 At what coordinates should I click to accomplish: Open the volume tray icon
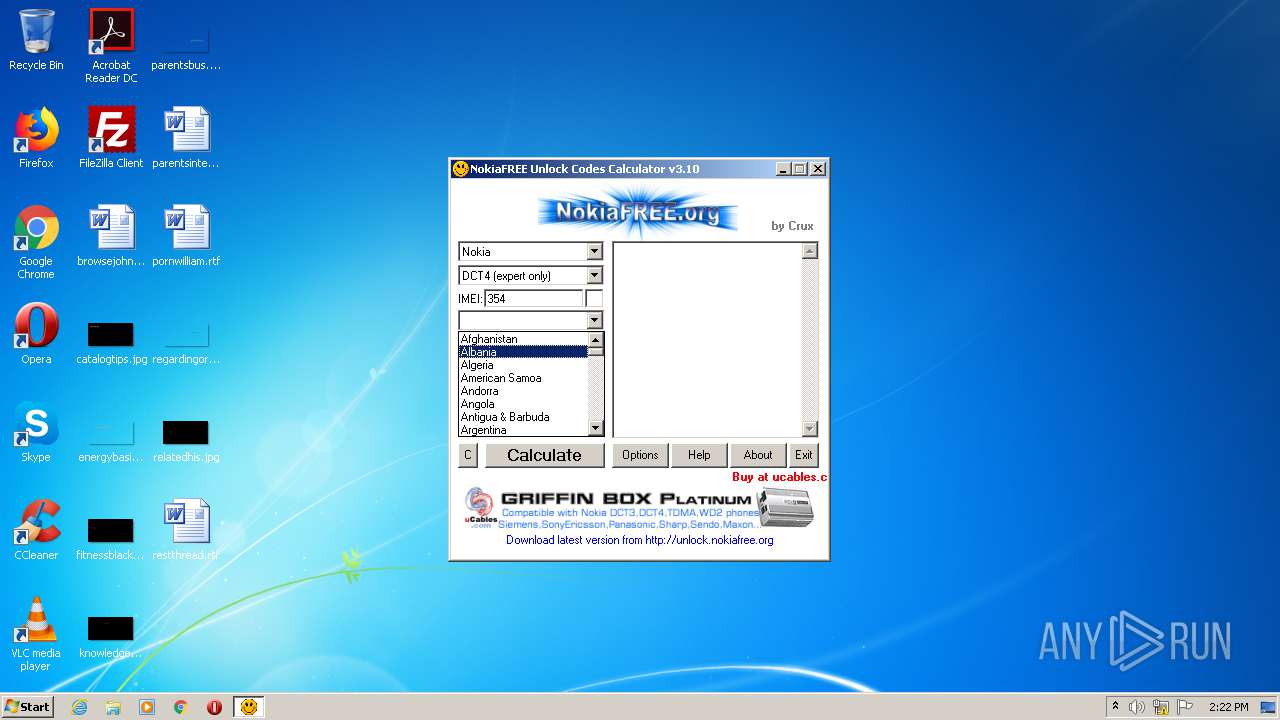(1137, 707)
